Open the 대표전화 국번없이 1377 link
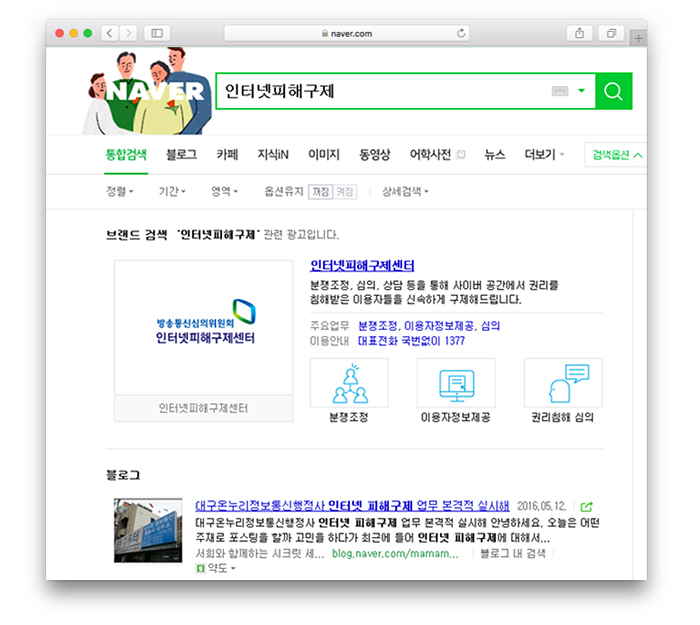700x625 pixels. [411, 341]
